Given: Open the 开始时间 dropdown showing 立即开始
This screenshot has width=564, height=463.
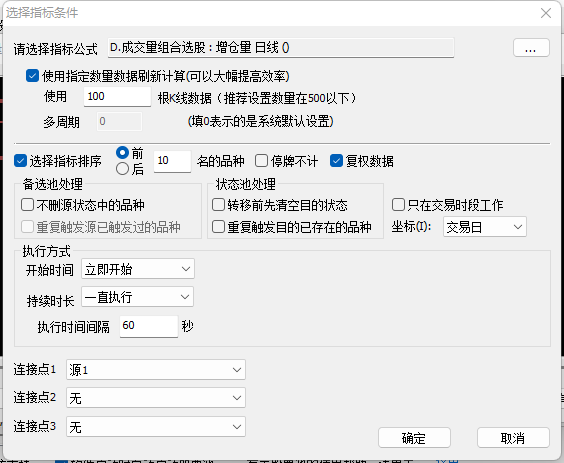Looking at the screenshot, I should (x=138, y=269).
